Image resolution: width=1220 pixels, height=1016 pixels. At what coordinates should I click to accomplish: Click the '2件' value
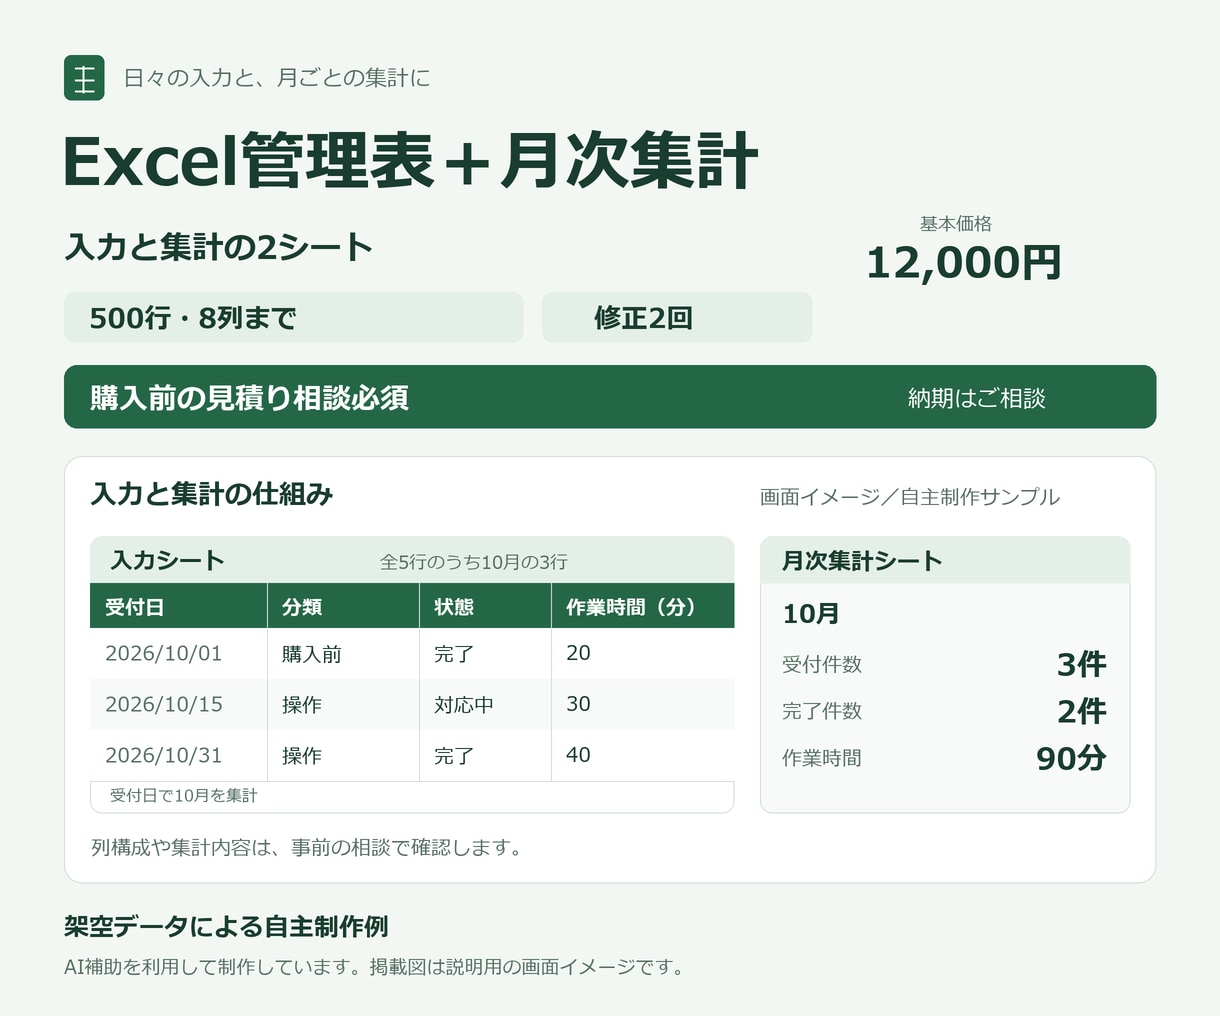[1082, 711]
